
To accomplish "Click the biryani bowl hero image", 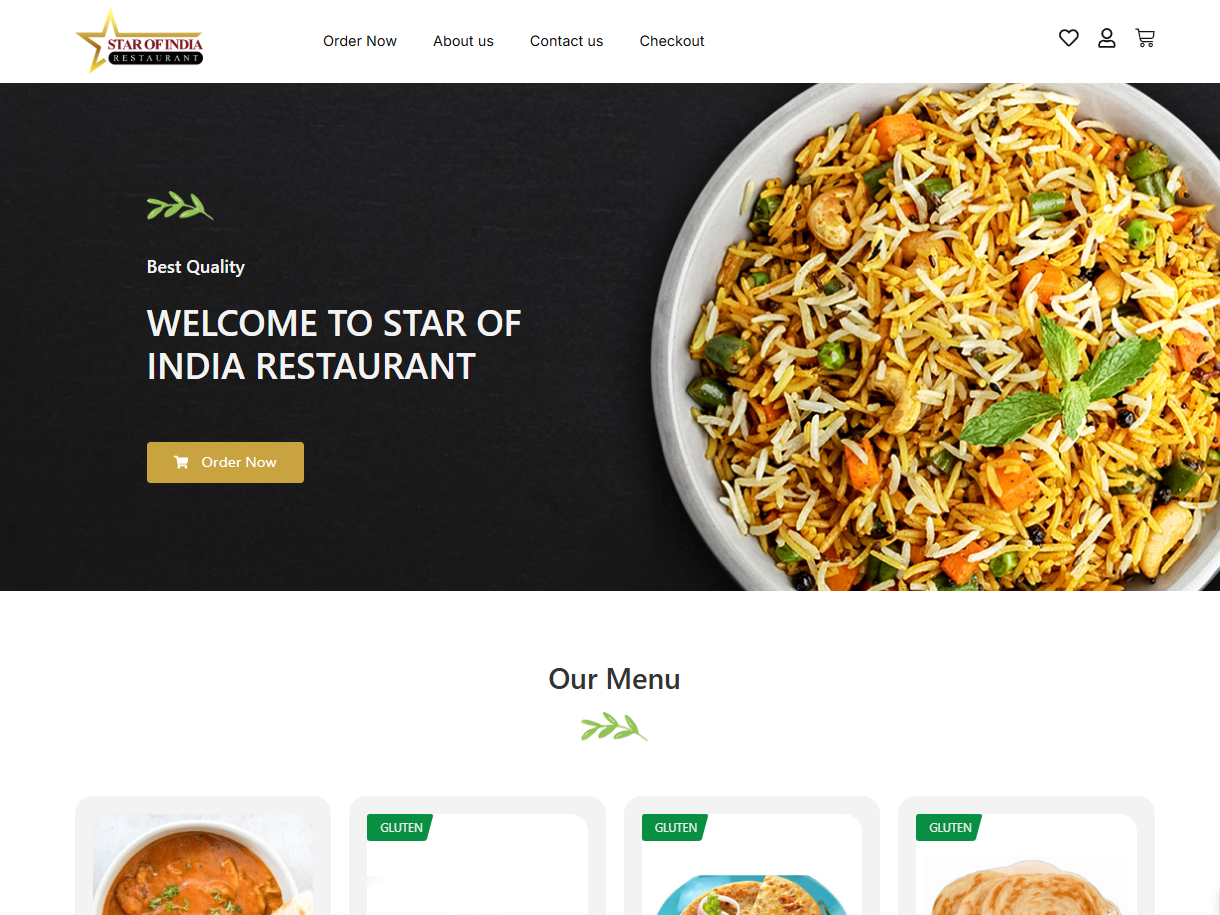I will tap(935, 337).
